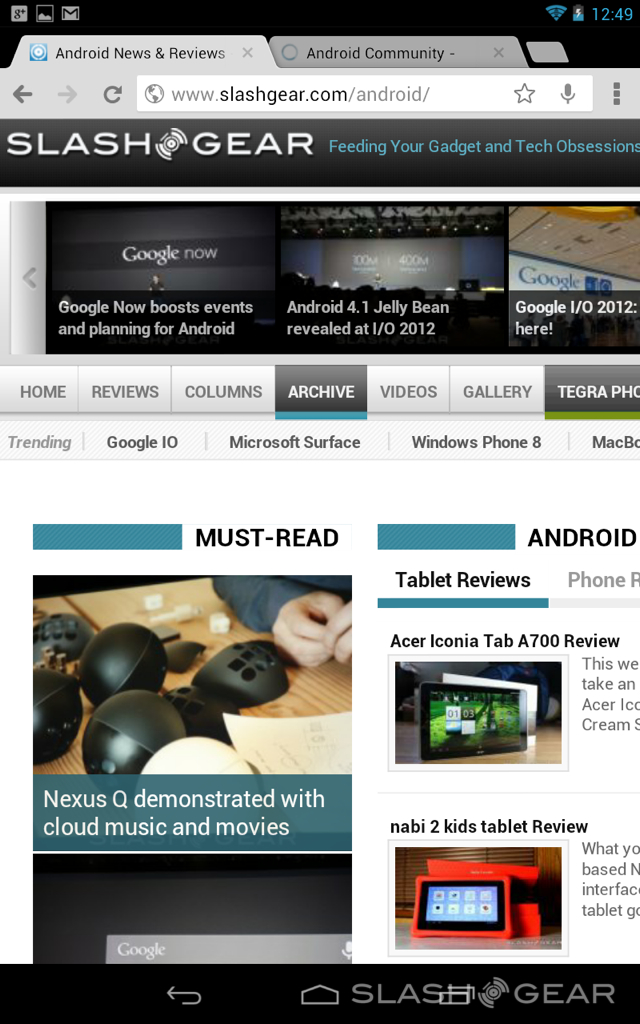Screen dimensions: 640x1024
Task: Select the Tablet Reviews tab
Action: click(x=463, y=580)
